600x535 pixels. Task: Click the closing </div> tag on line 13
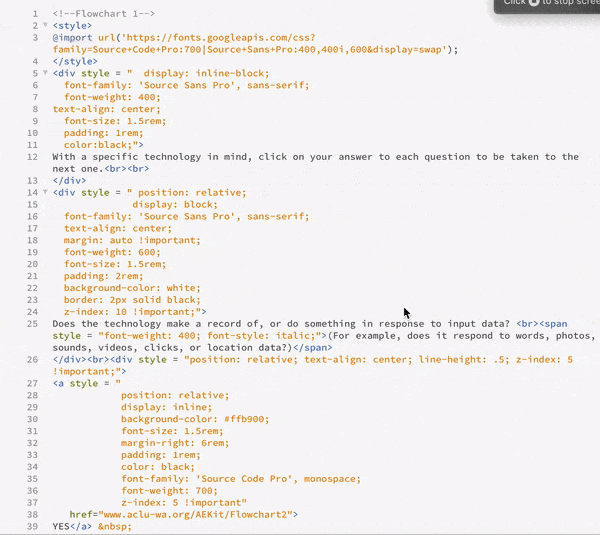70,180
